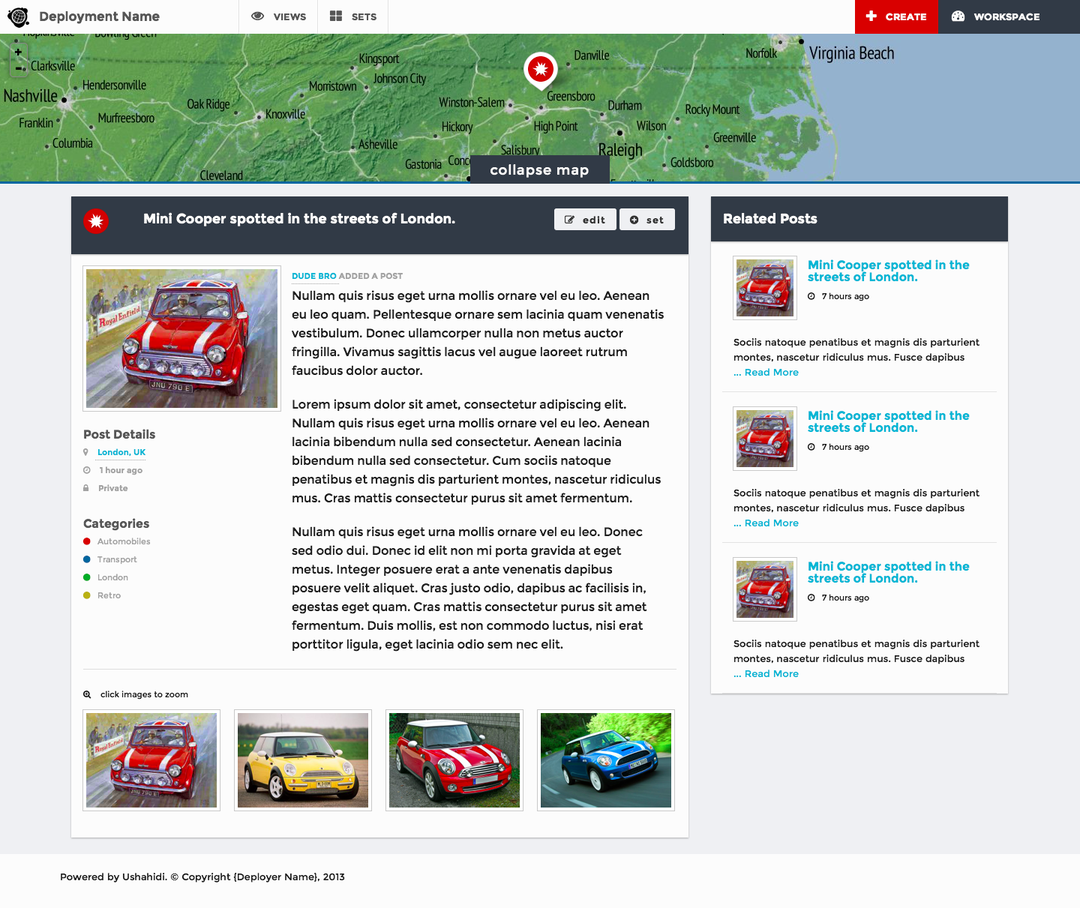Click second related post thumbnail image
Image resolution: width=1080 pixels, height=908 pixels.
tap(765, 439)
